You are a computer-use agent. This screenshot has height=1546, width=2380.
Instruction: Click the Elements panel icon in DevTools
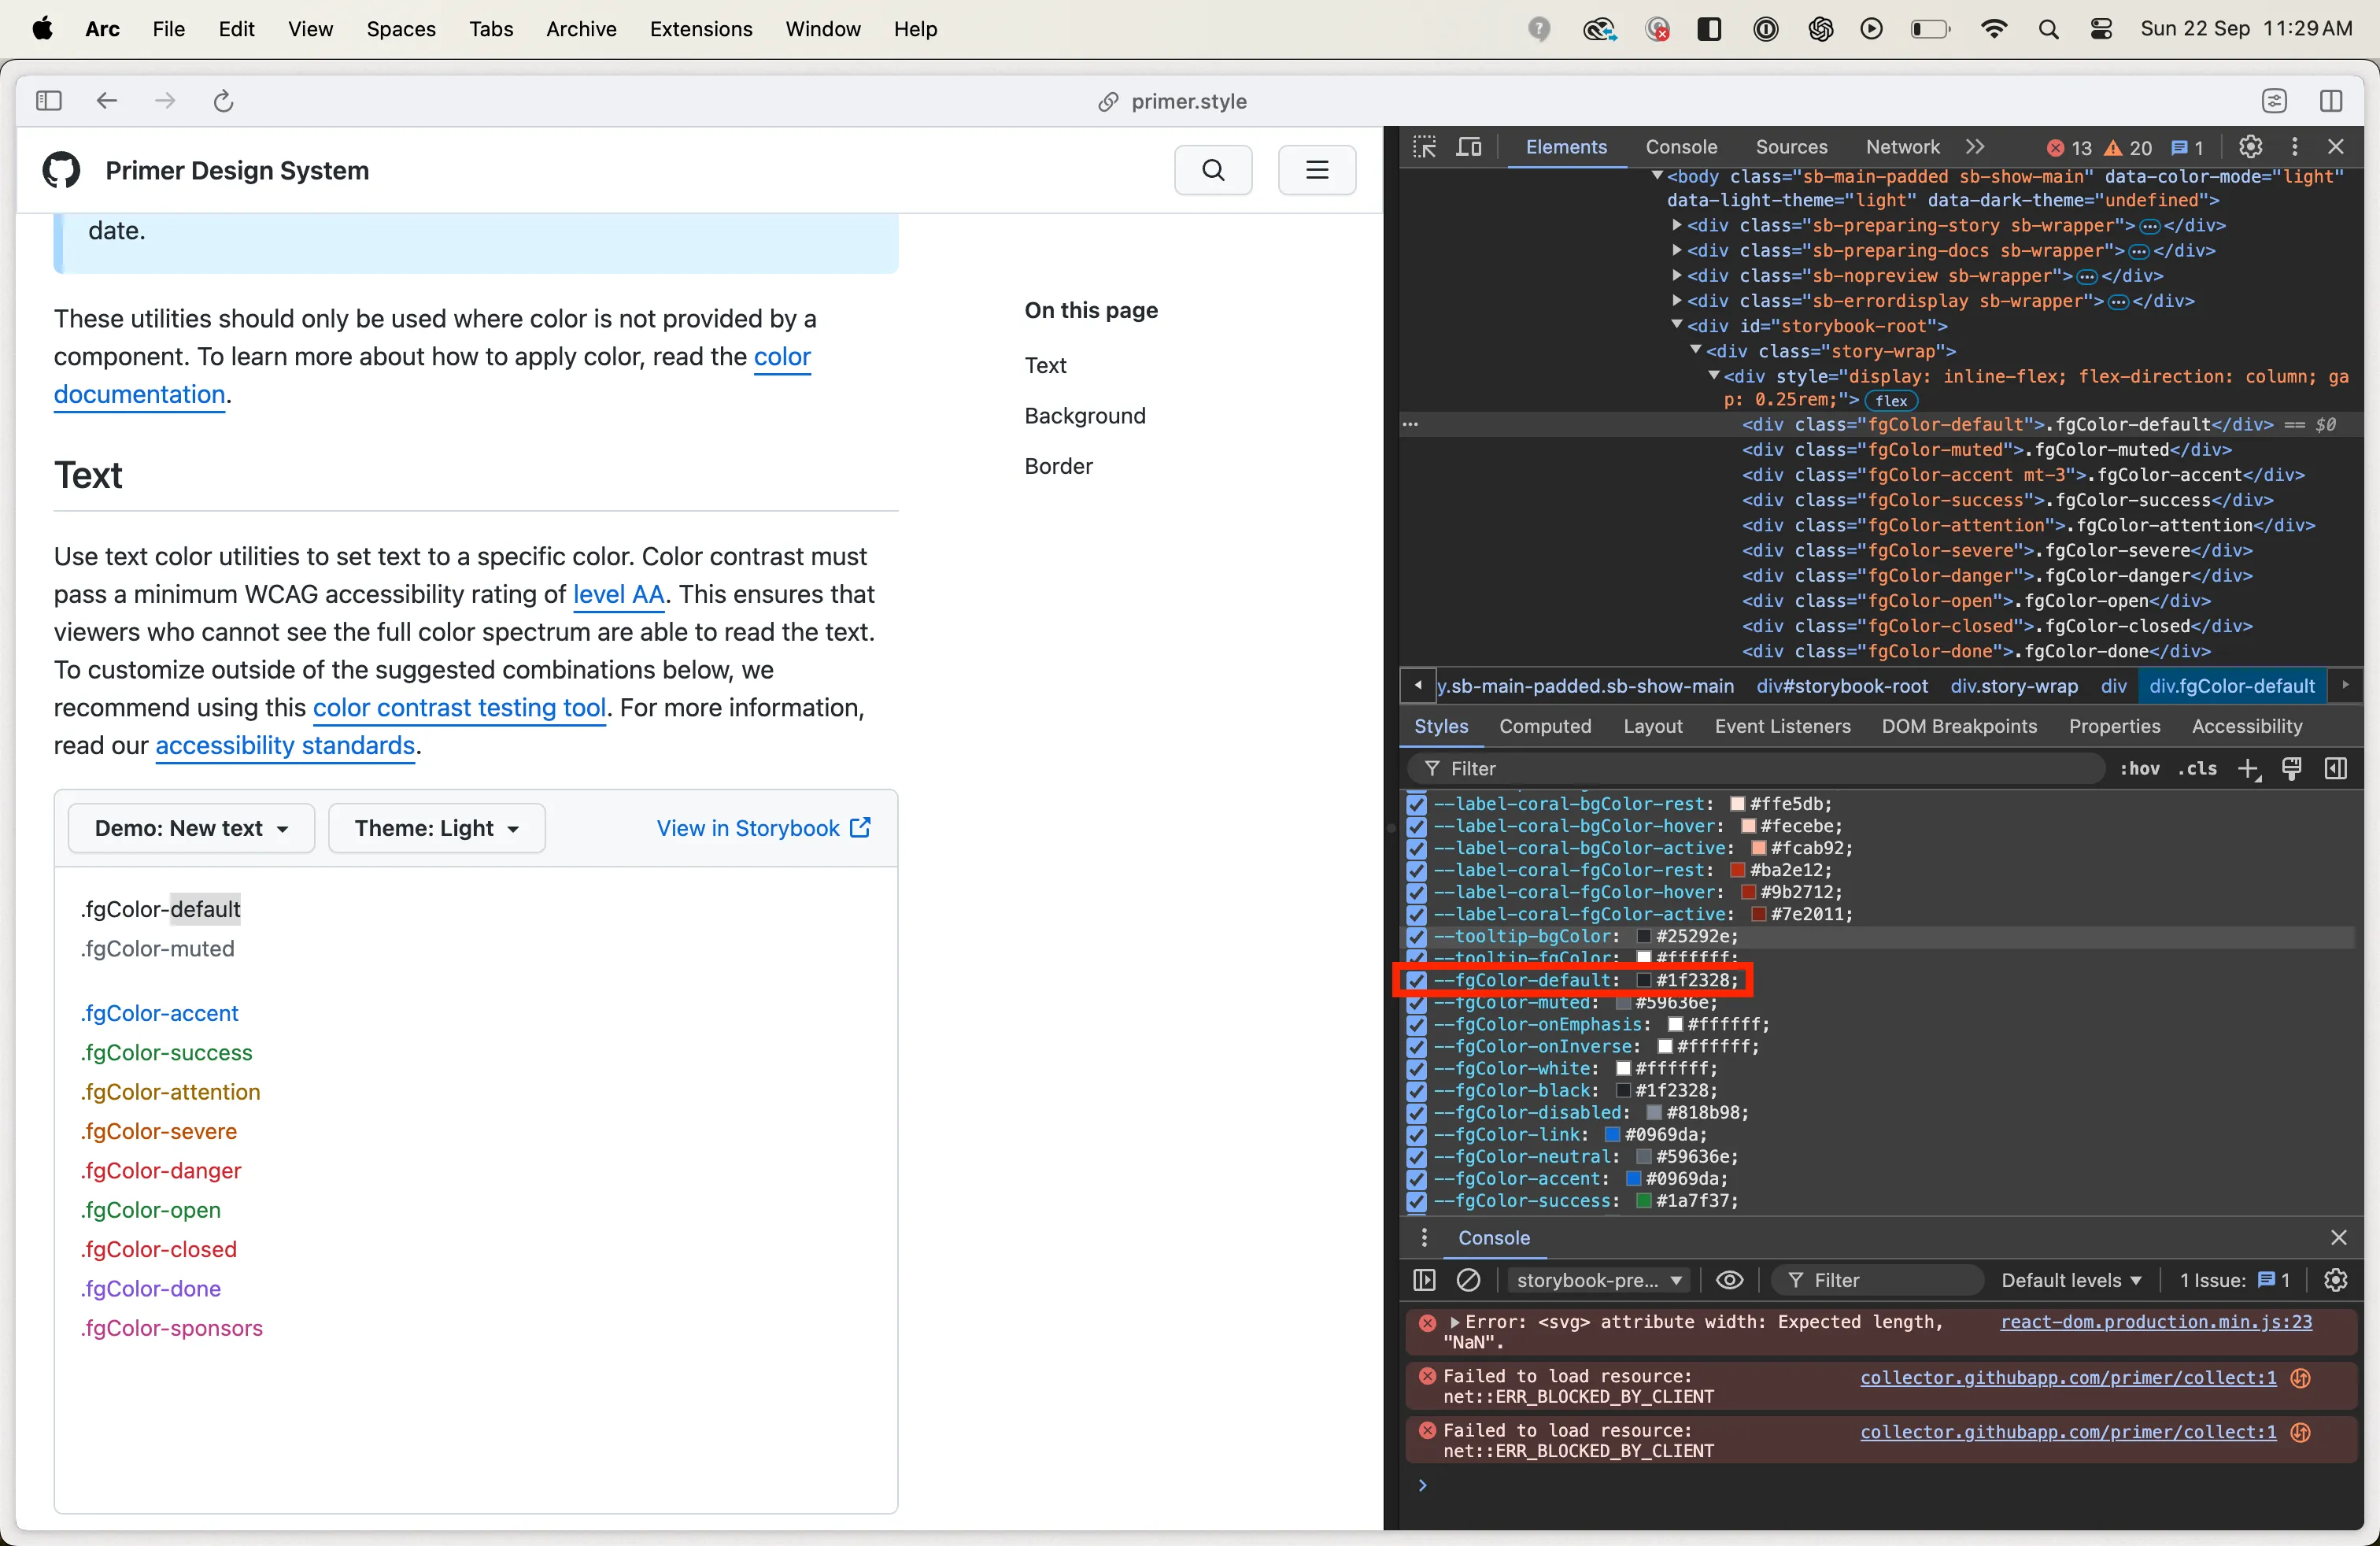tap(1561, 146)
